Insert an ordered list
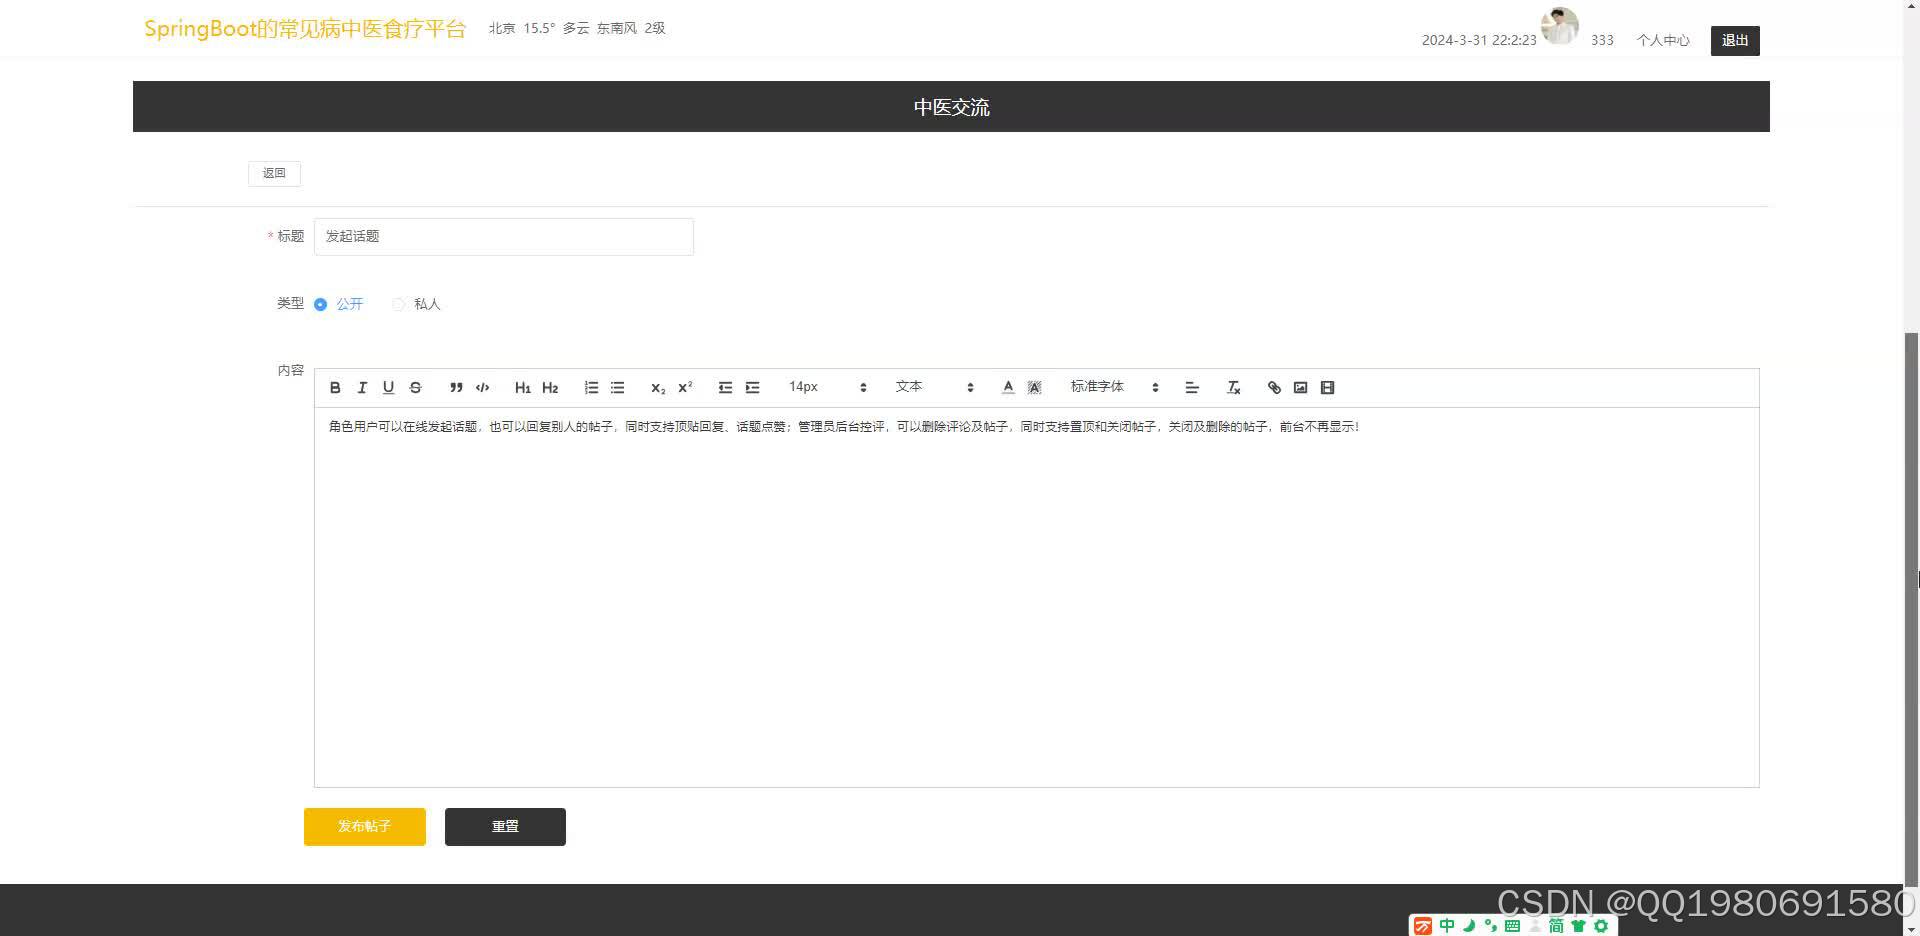Viewport: 1920px width, 936px height. click(591, 387)
